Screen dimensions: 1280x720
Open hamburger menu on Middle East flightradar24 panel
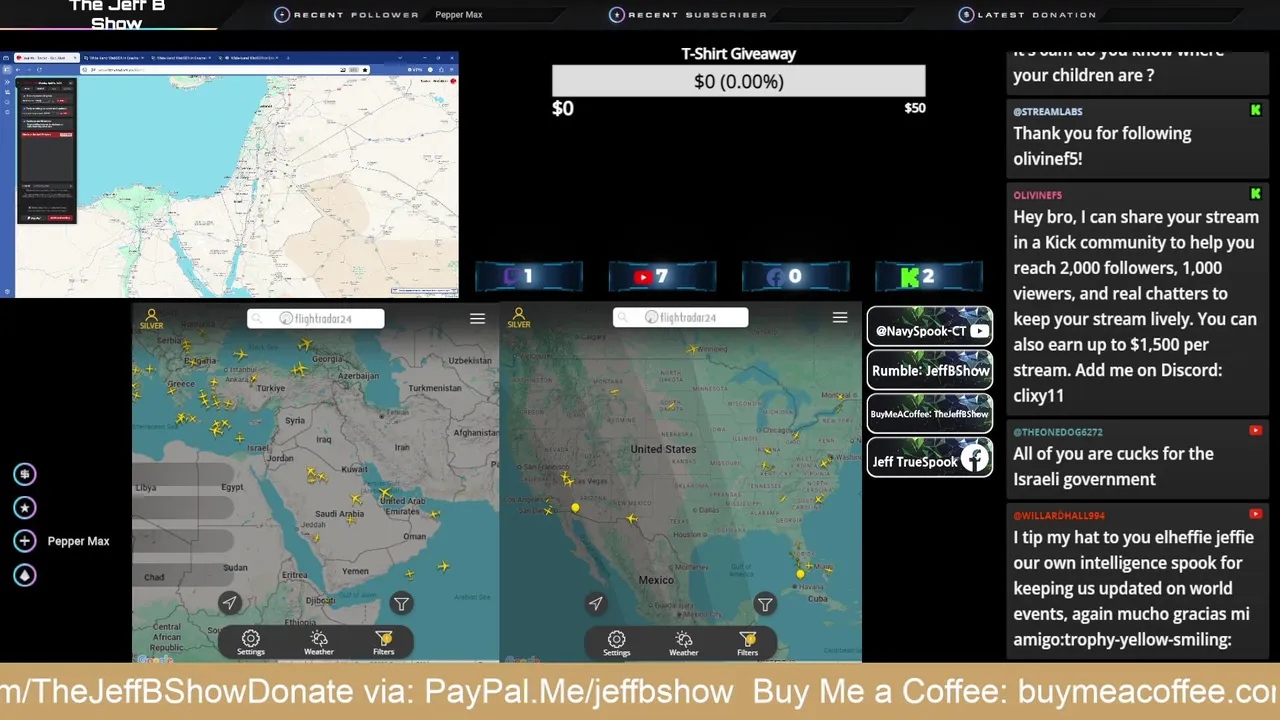click(477, 318)
